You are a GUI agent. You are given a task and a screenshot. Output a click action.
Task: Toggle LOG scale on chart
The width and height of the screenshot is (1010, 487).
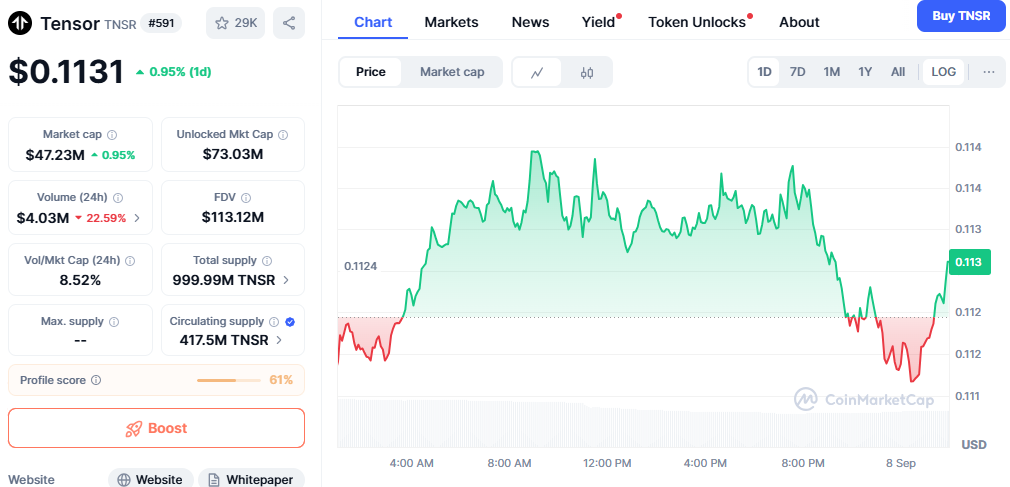(944, 72)
